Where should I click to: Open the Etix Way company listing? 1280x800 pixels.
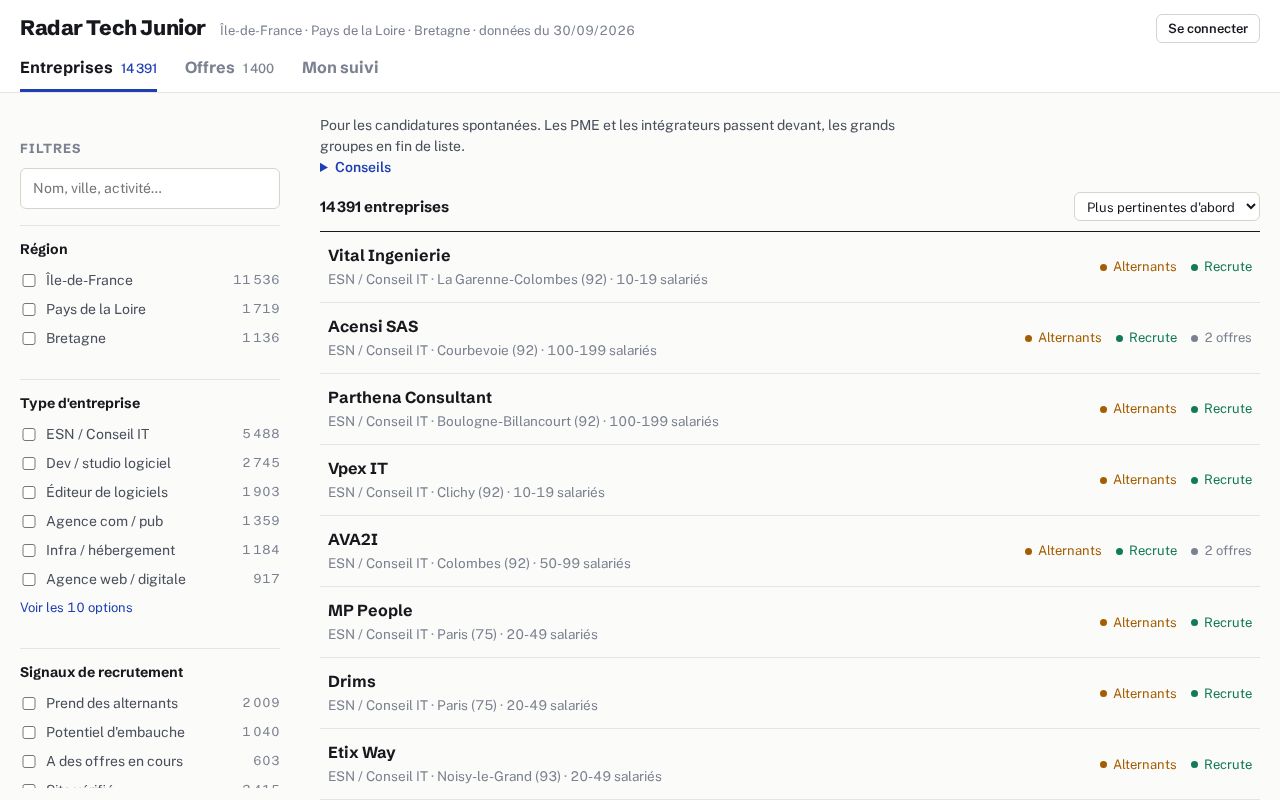pyautogui.click(x=790, y=764)
